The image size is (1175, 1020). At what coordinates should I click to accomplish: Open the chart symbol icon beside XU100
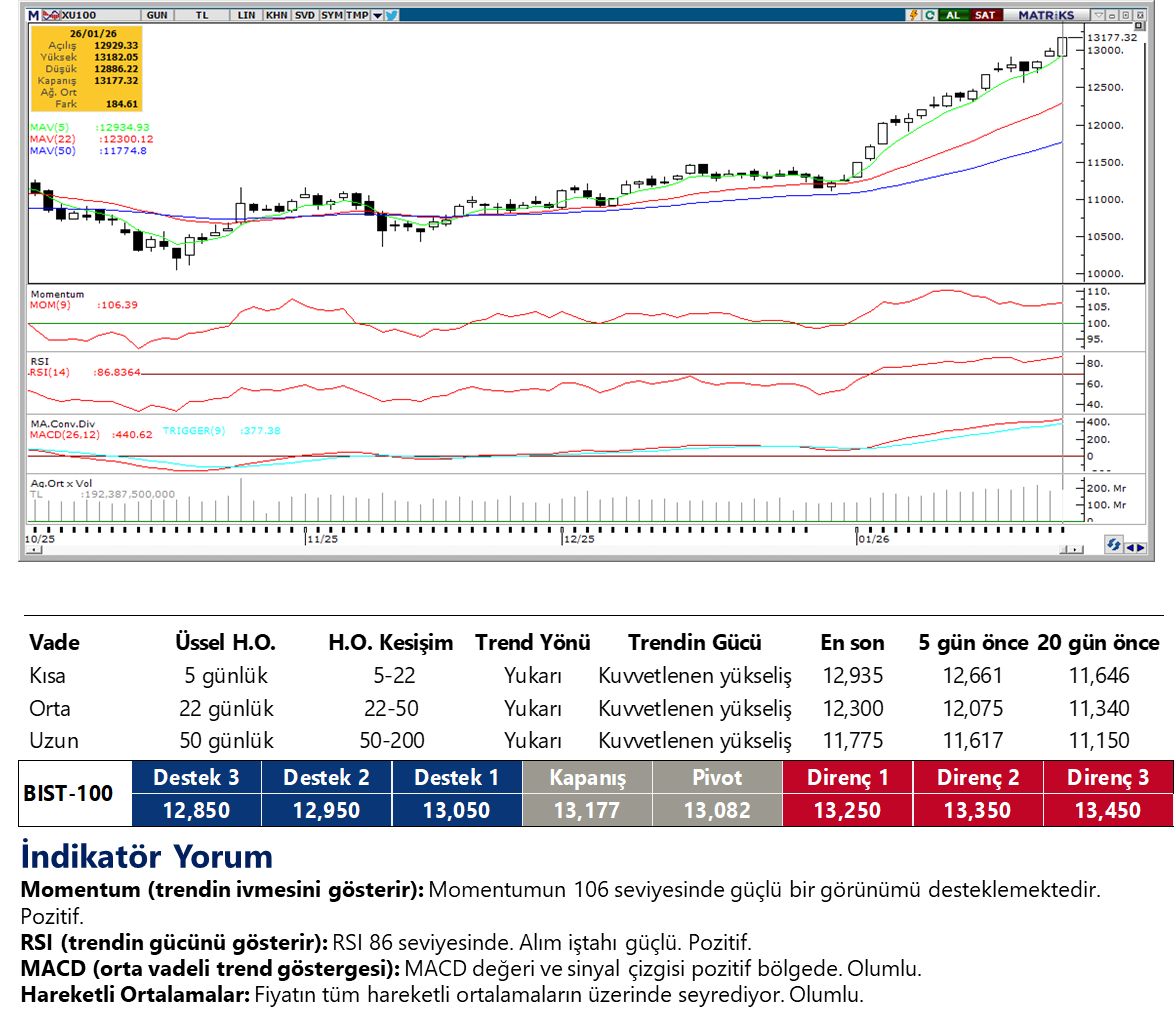[51, 15]
